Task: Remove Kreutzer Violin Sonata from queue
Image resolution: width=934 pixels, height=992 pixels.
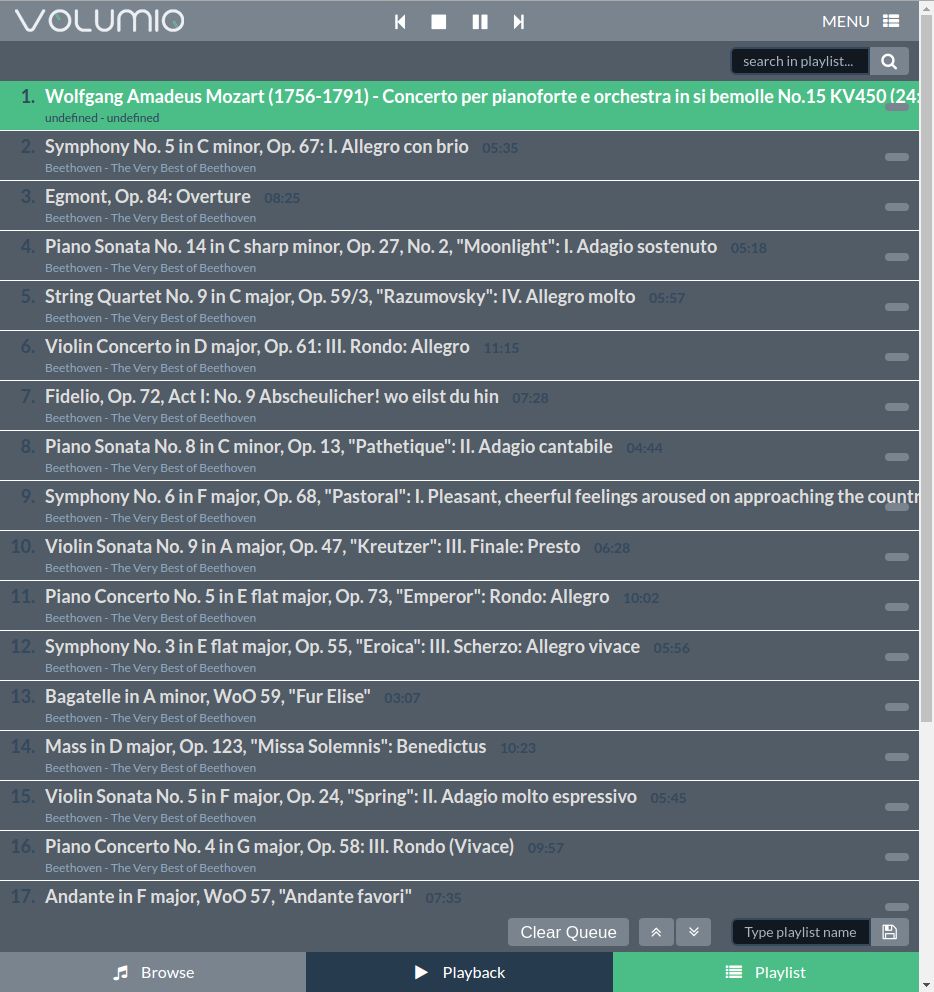Action: pyautogui.click(x=897, y=557)
